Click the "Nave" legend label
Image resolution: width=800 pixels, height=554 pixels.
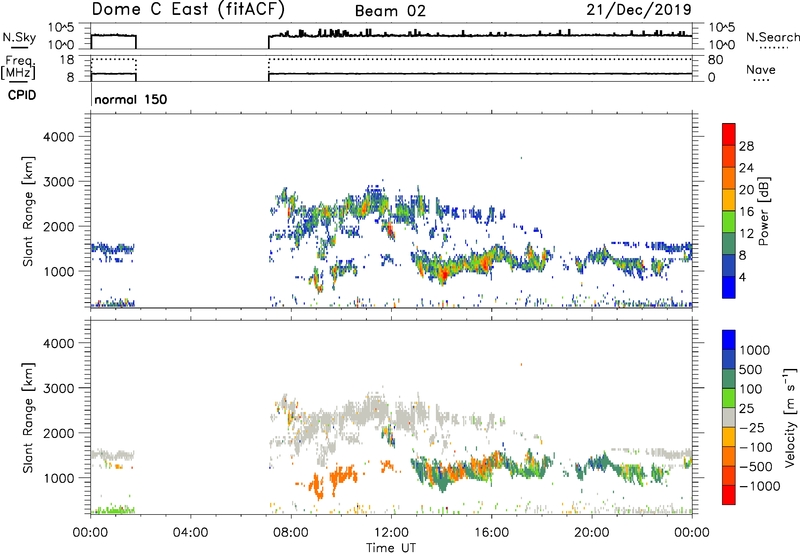click(760, 70)
